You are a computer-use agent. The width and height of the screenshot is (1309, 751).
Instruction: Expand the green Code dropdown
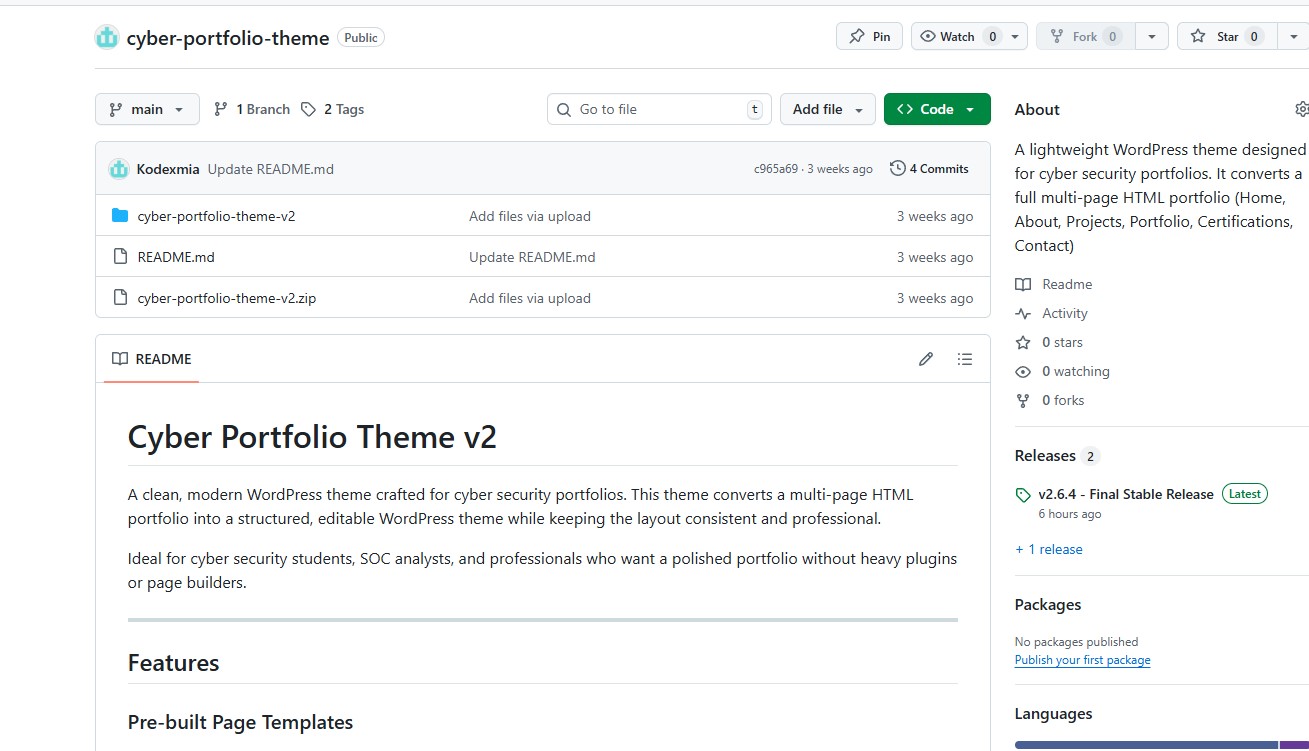pyautogui.click(x=937, y=109)
